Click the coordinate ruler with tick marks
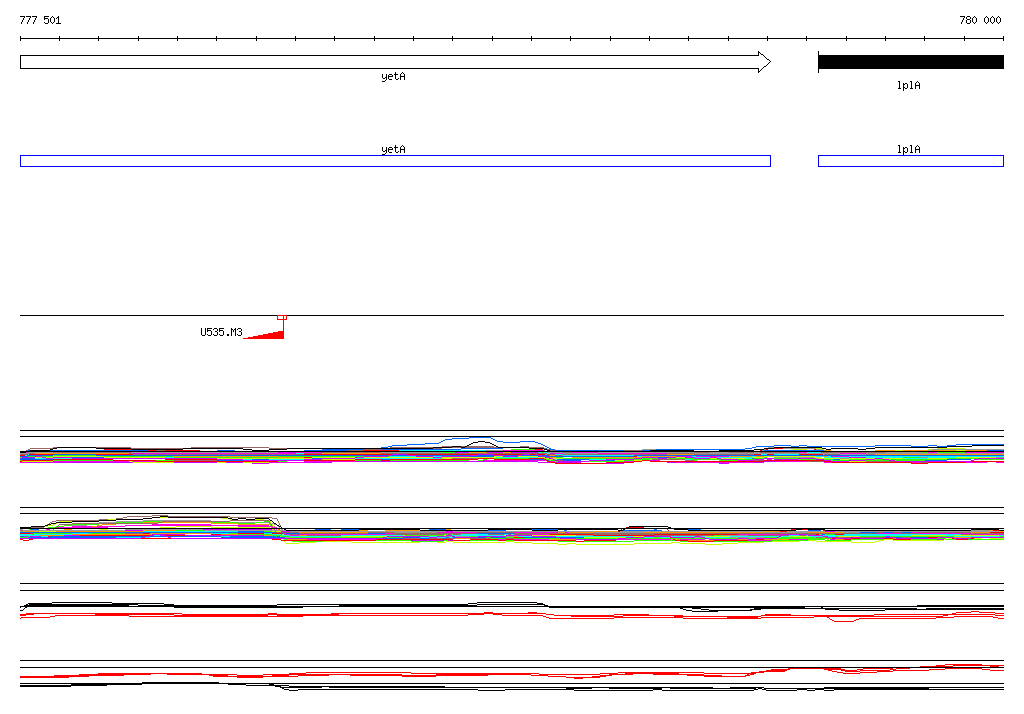1024x714 pixels. pos(512,39)
